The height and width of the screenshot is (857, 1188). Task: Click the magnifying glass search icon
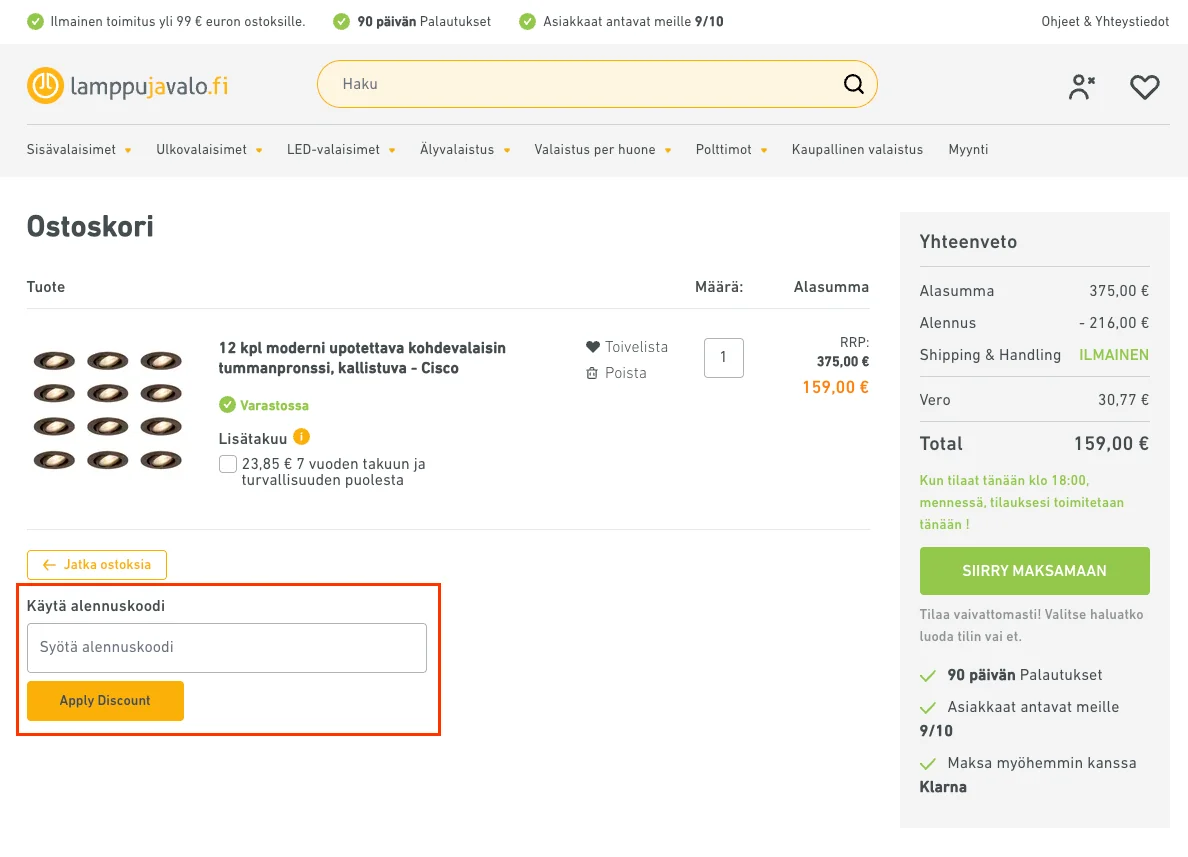pos(853,84)
